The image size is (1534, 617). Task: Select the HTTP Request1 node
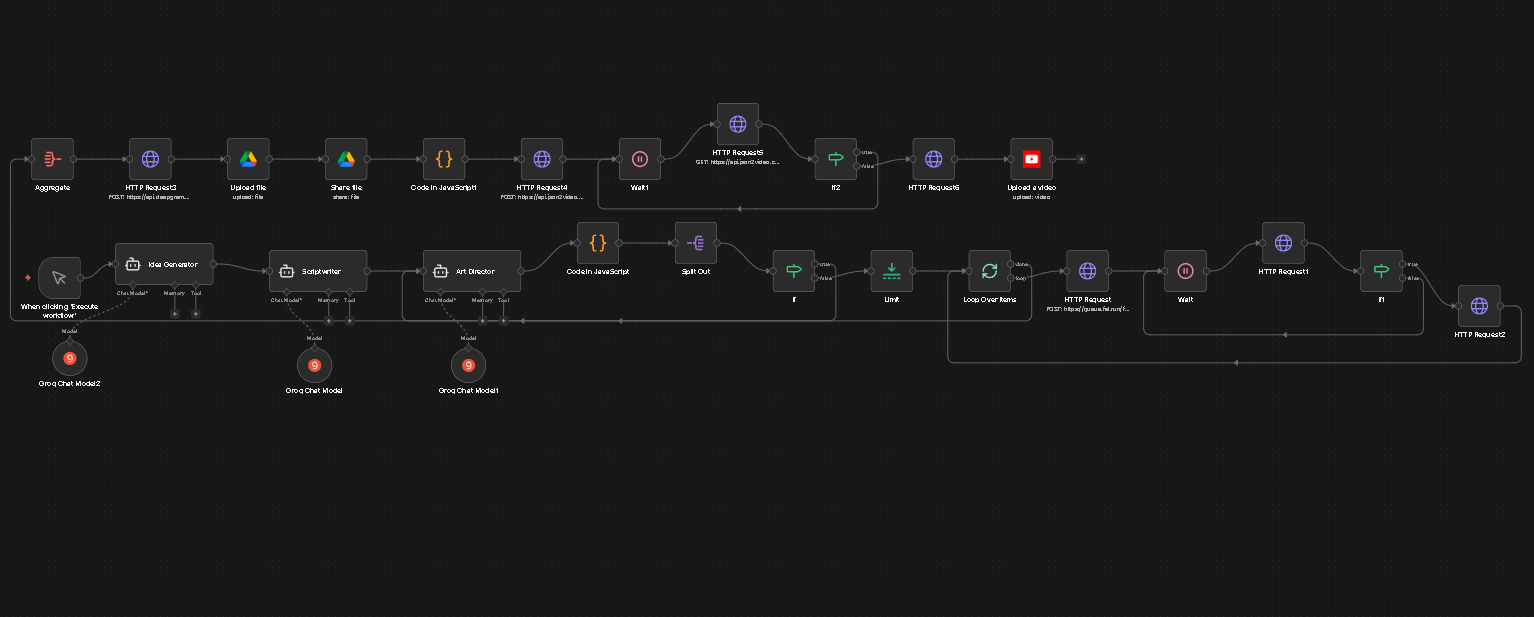pos(1284,243)
